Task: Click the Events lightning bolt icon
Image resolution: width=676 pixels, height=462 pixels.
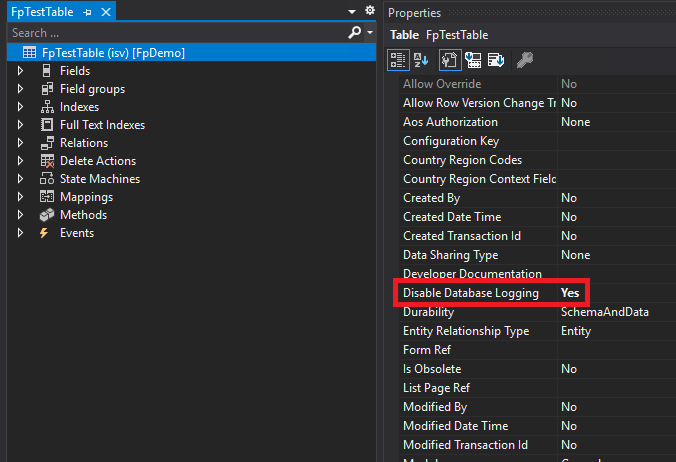Action: tap(44, 233)
